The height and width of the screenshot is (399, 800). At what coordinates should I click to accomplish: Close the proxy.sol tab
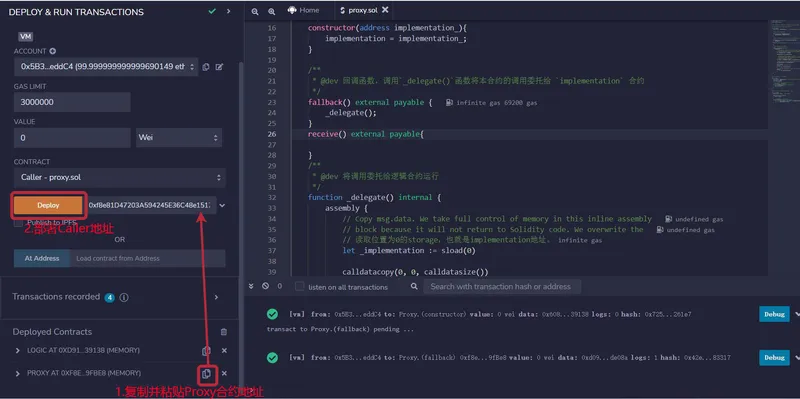(385, 10)
